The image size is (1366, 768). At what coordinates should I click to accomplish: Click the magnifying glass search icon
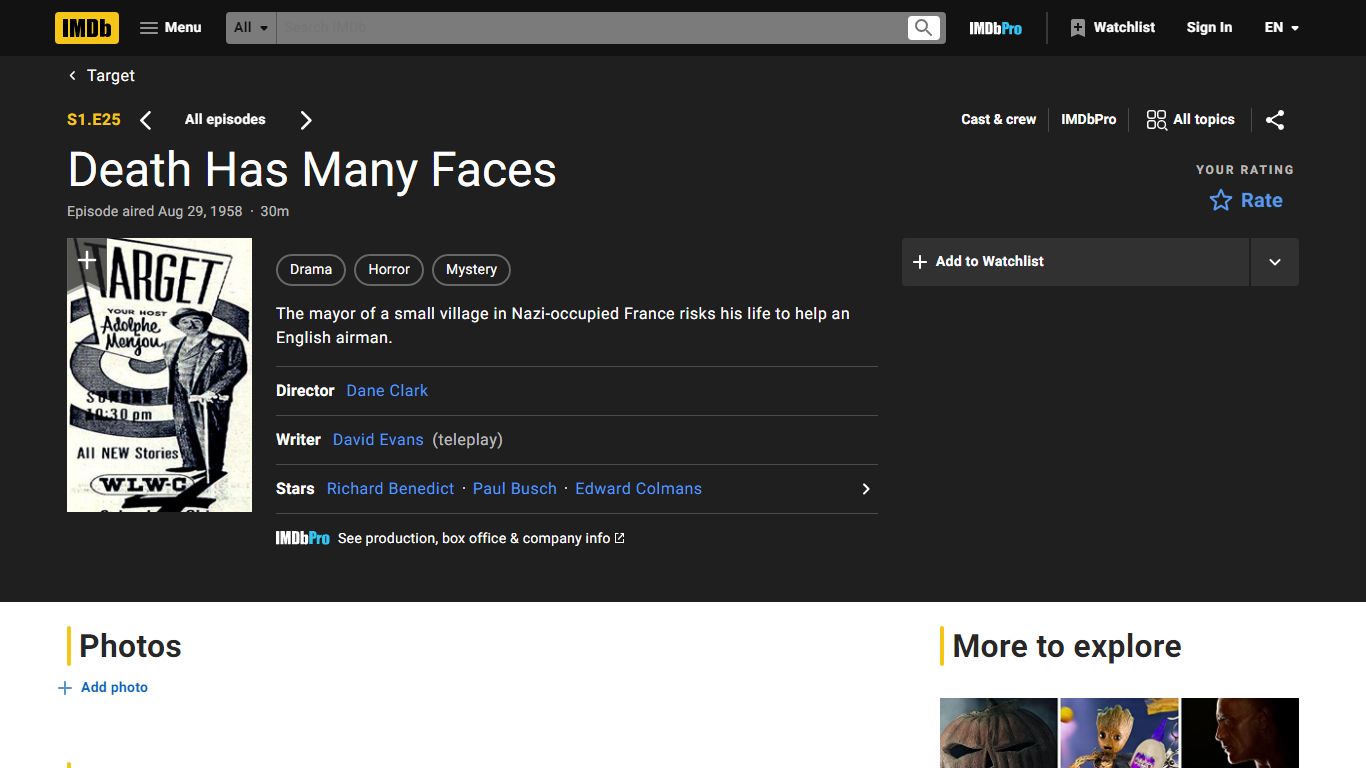[924, 28]
